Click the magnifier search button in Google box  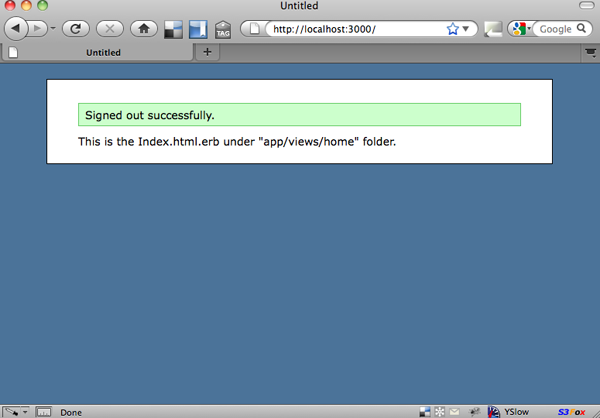tap(581, 28)
